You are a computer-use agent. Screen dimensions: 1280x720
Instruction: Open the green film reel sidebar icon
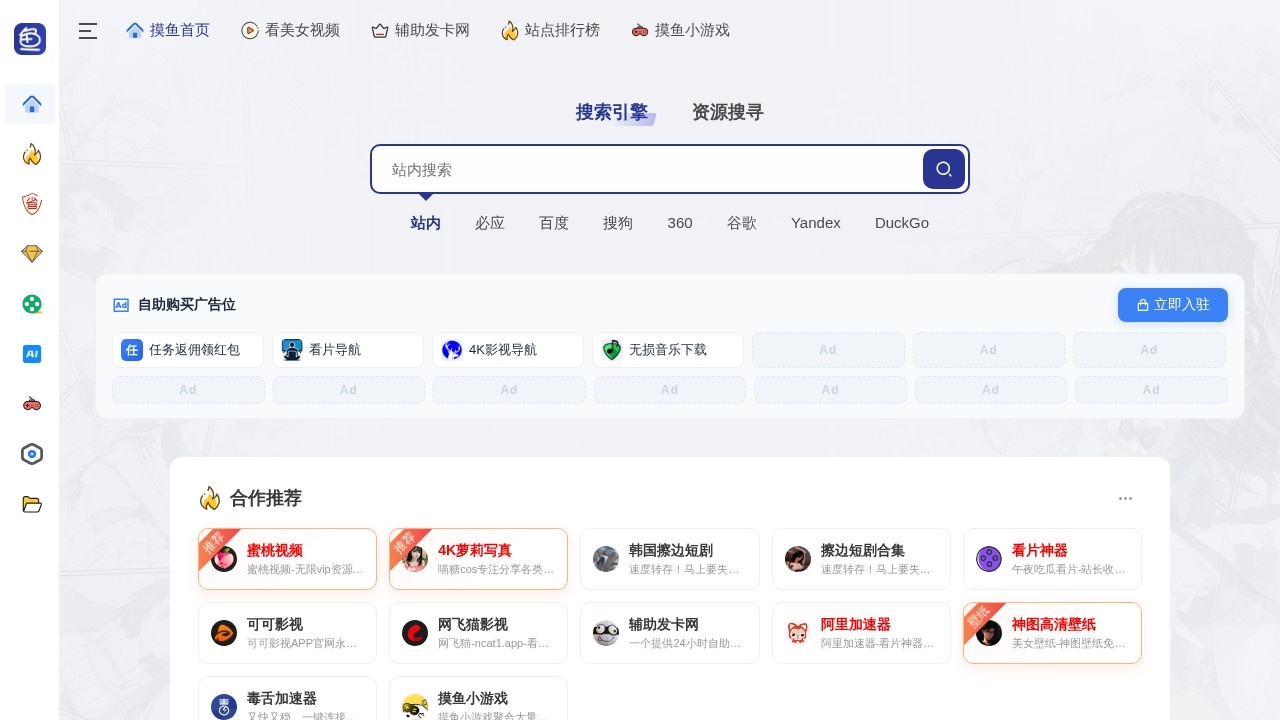coord(32,304)
